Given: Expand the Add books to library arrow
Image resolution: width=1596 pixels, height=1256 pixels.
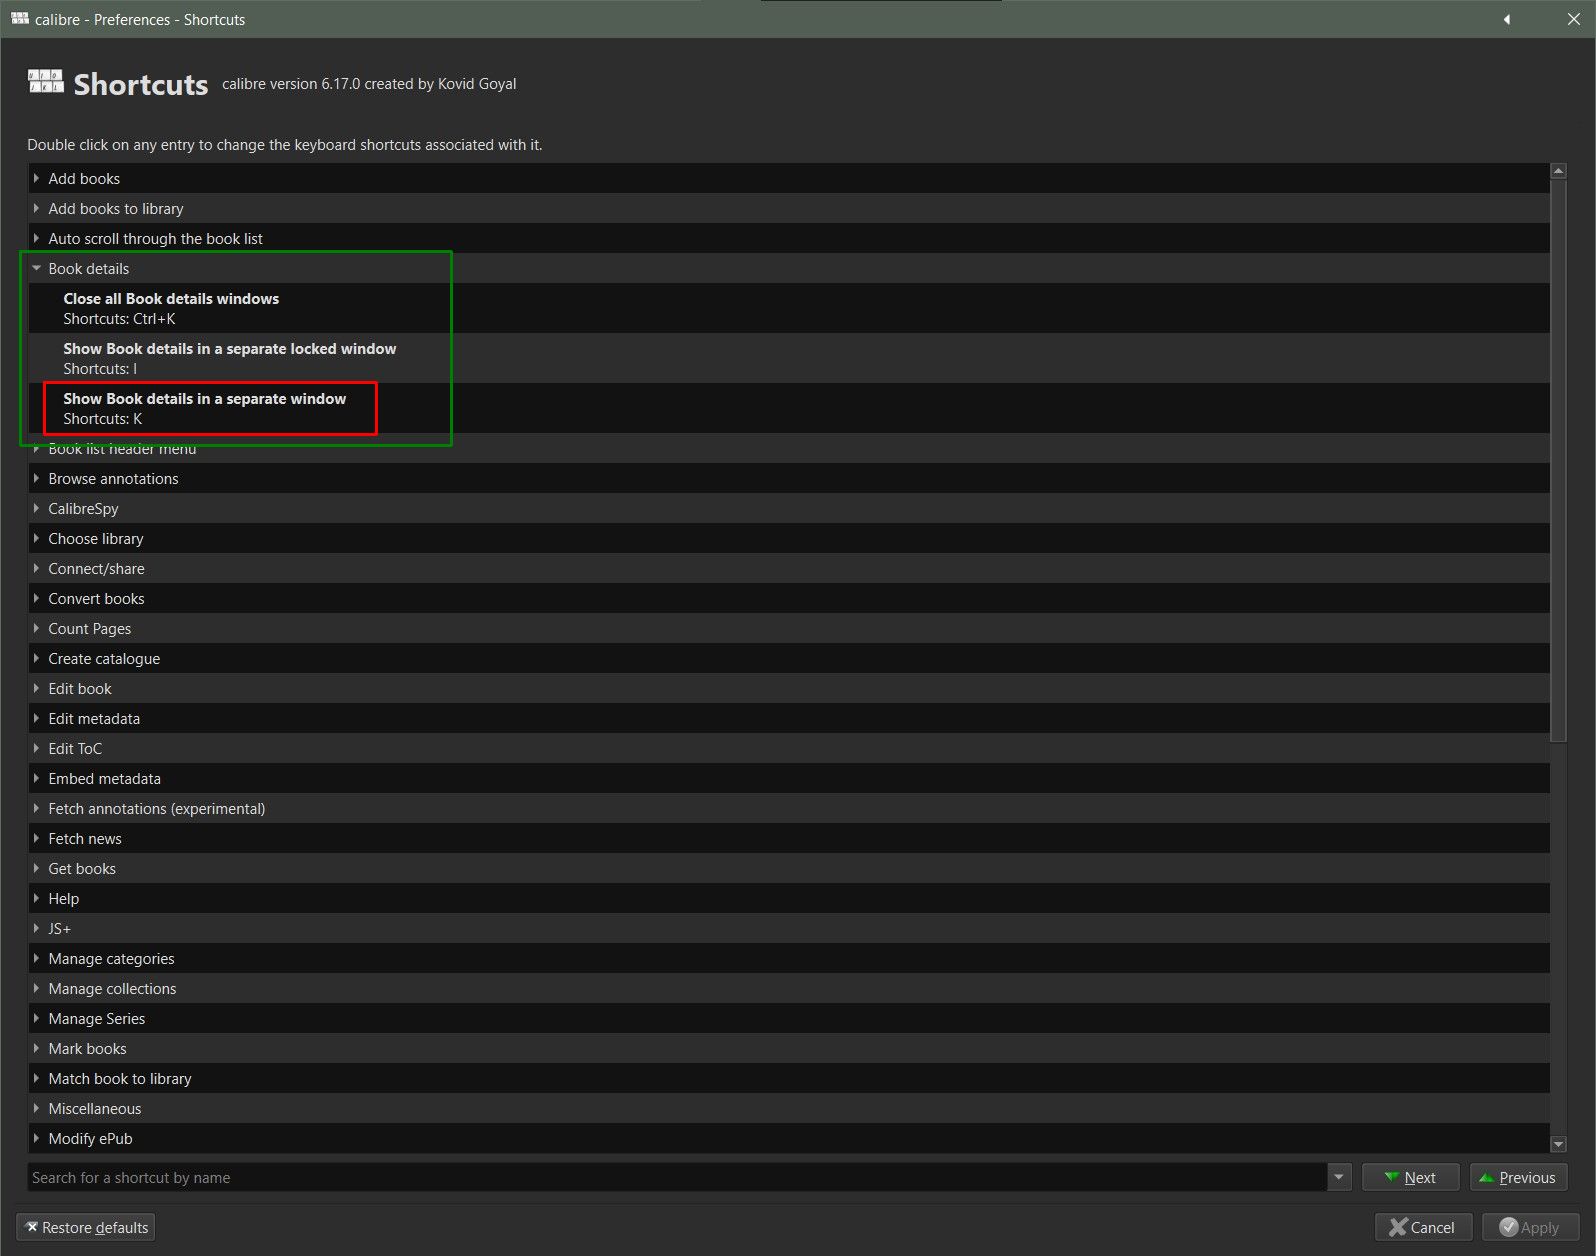Looking at the screenshot, I should [36, 208].
